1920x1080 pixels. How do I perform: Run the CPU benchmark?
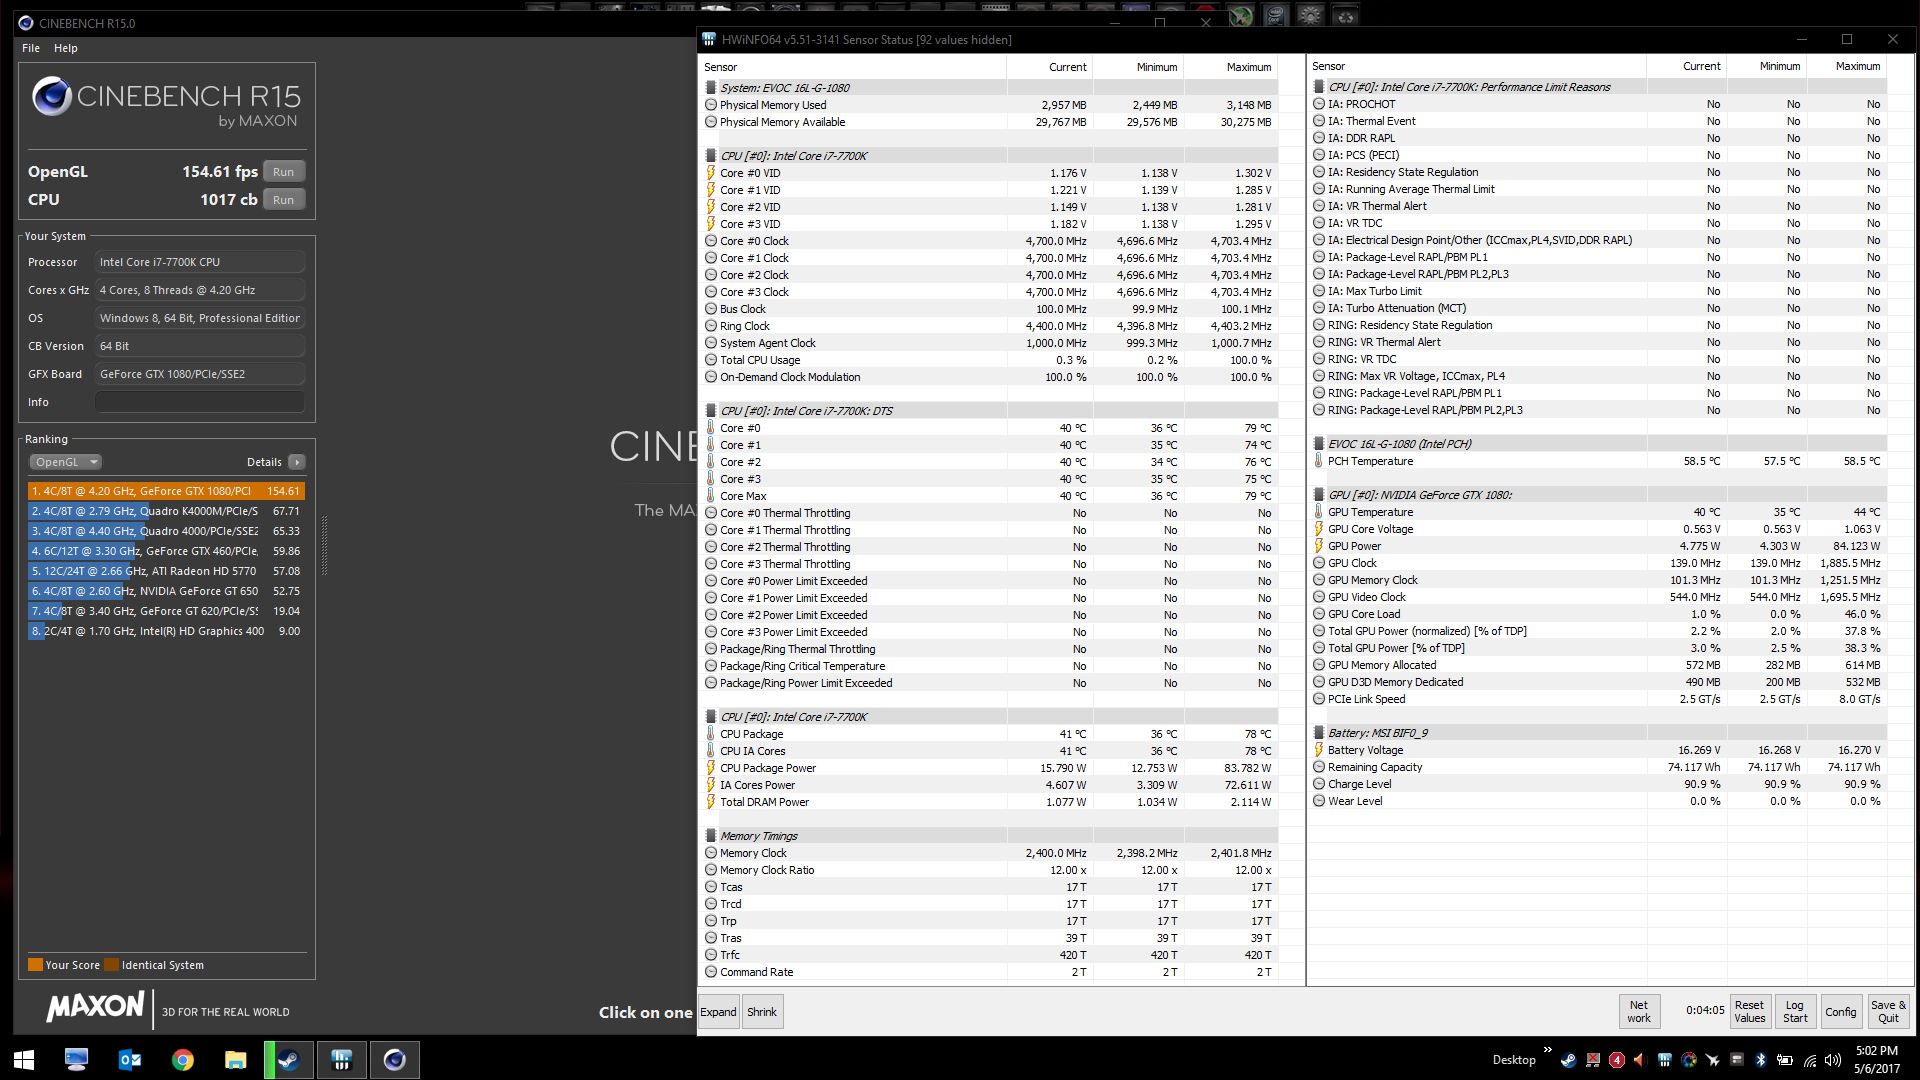(284, 200)
